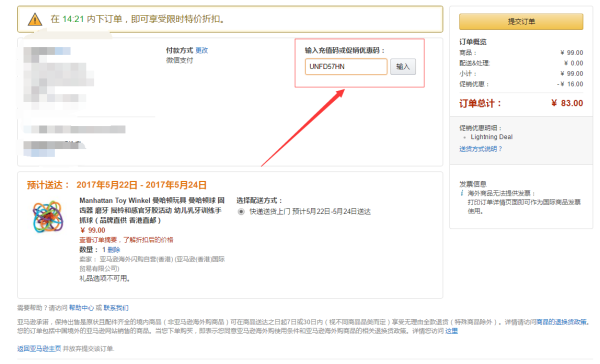The image size is (600, 364).
Task: Open the 帮助中心 help center link
Action: click(81, 308)
